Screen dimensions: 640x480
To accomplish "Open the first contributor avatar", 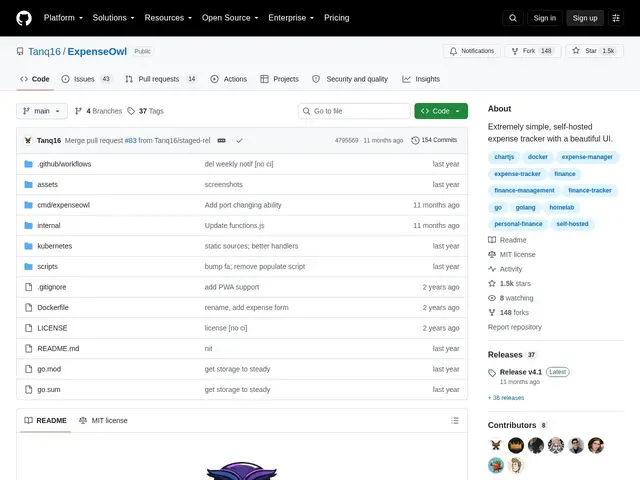I will tap(496, 445).
